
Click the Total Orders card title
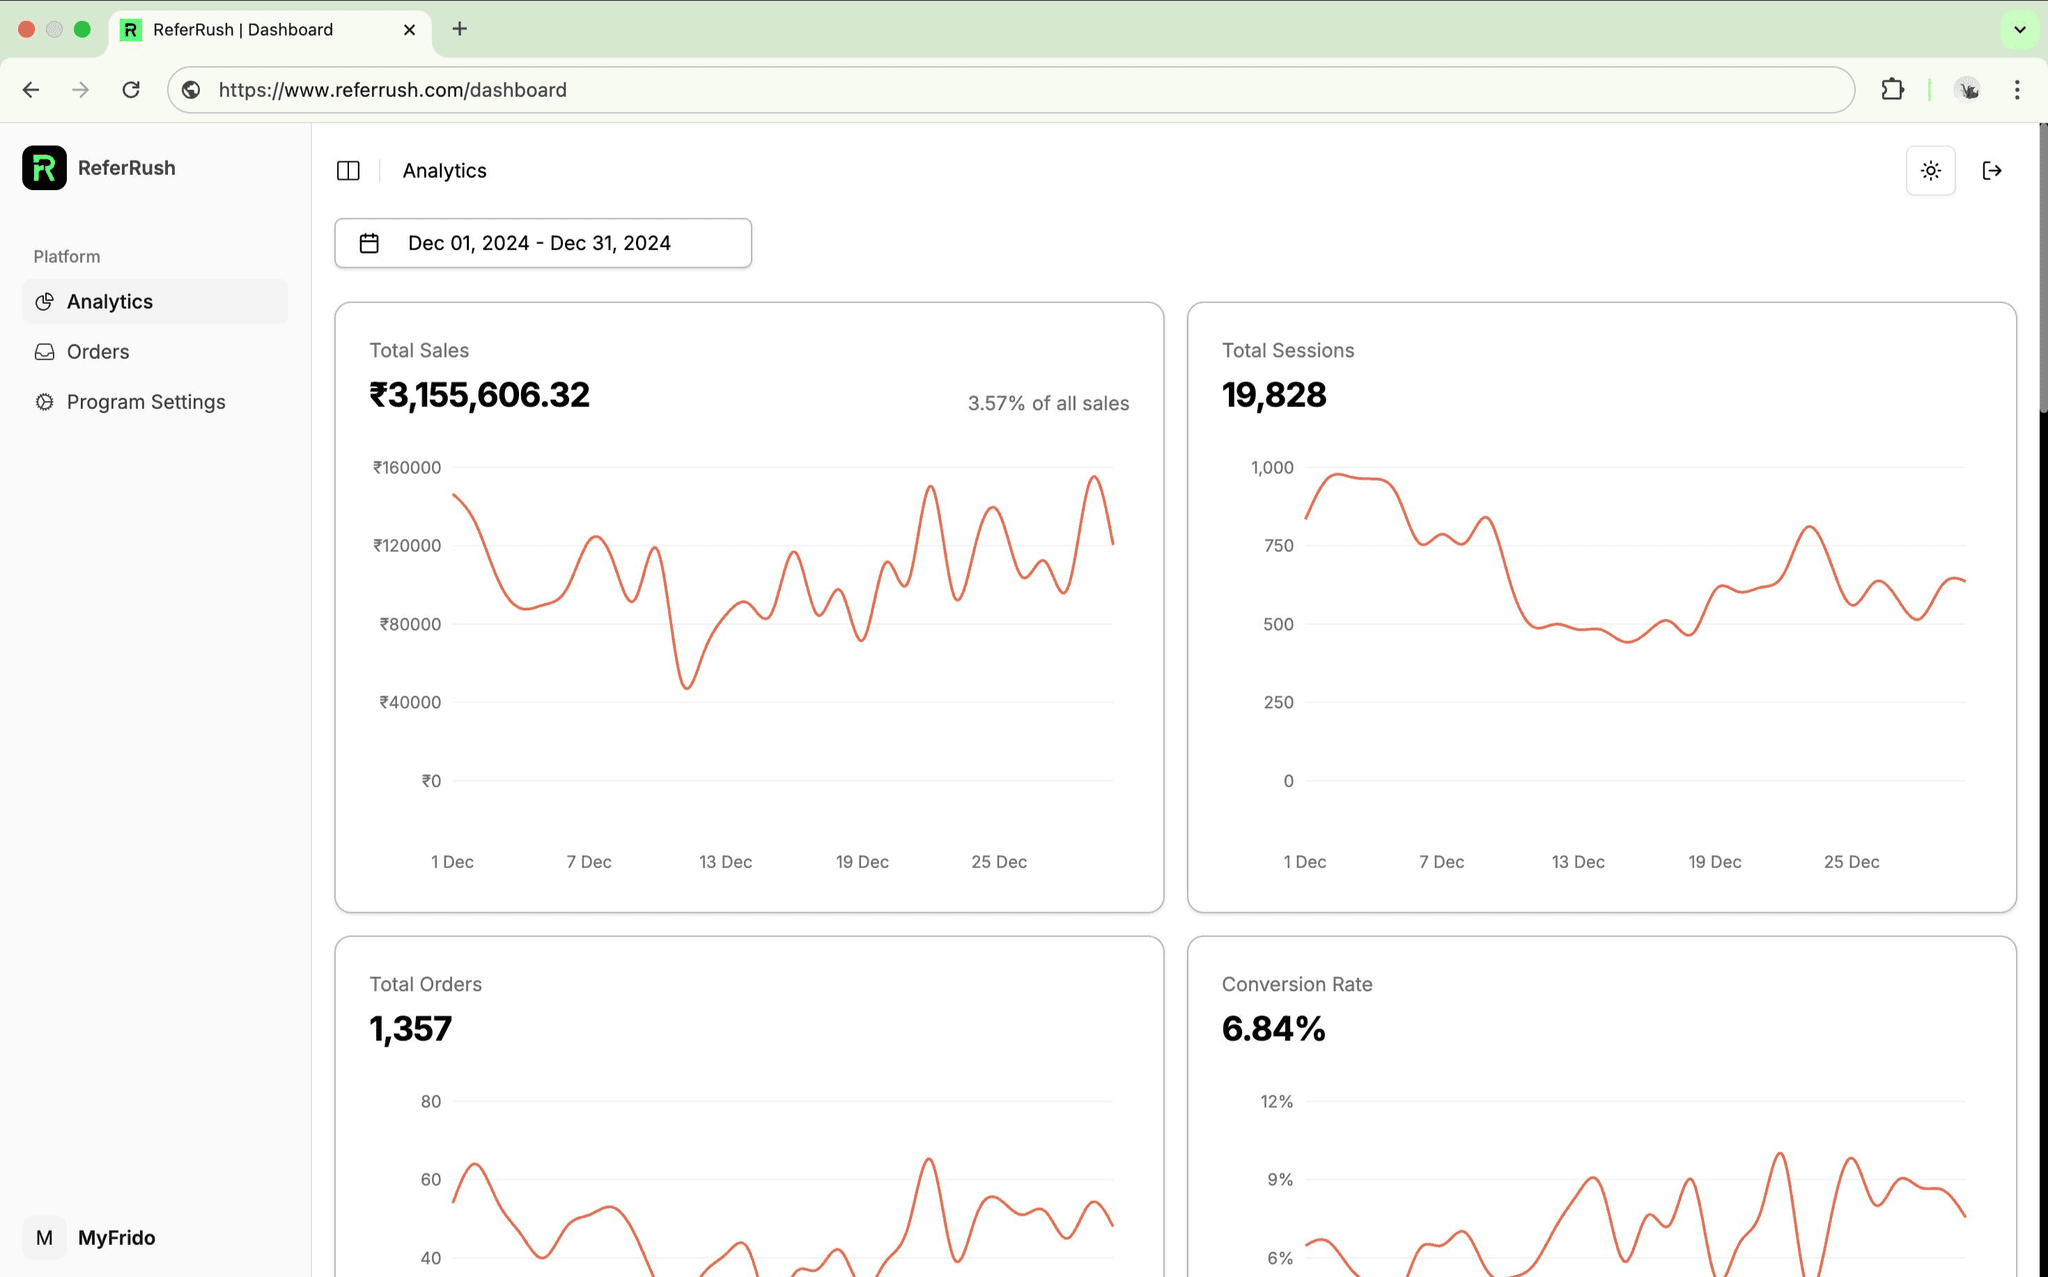tap(426, 984)
